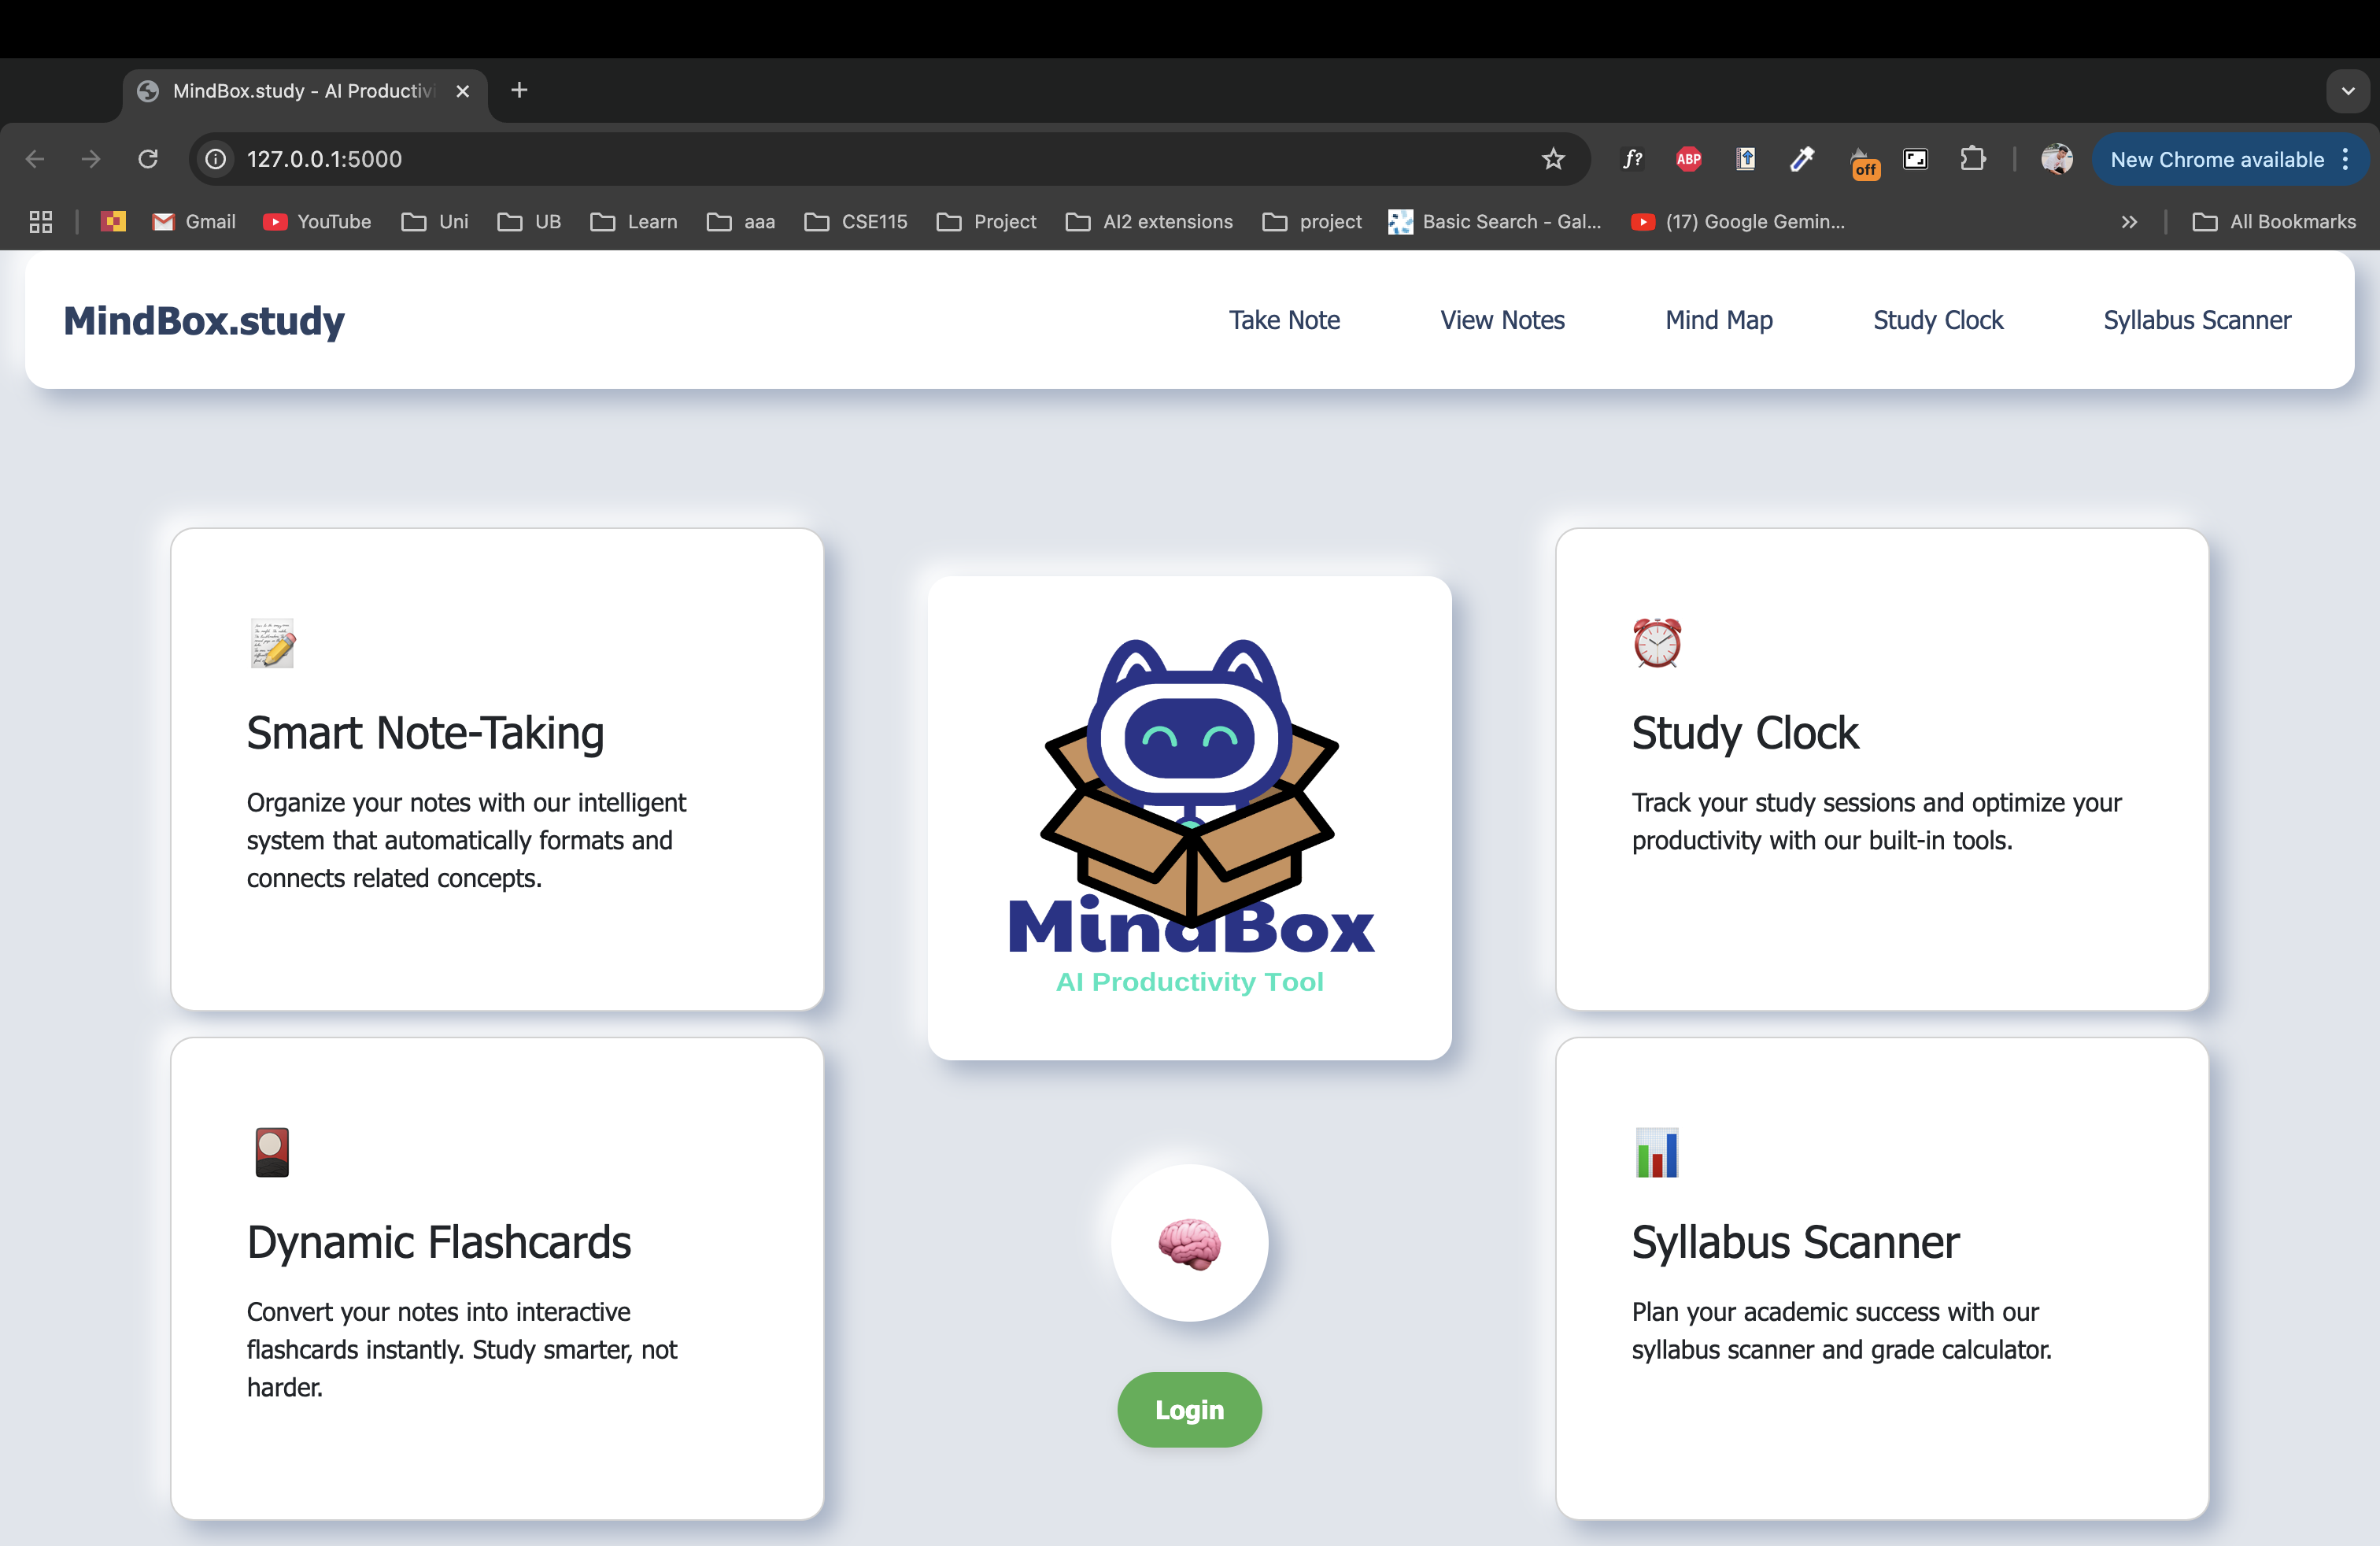Screen dimensions: 2380x1546
Task: Click the memo pencil icon on Note-Taking card
Action: 272,643
